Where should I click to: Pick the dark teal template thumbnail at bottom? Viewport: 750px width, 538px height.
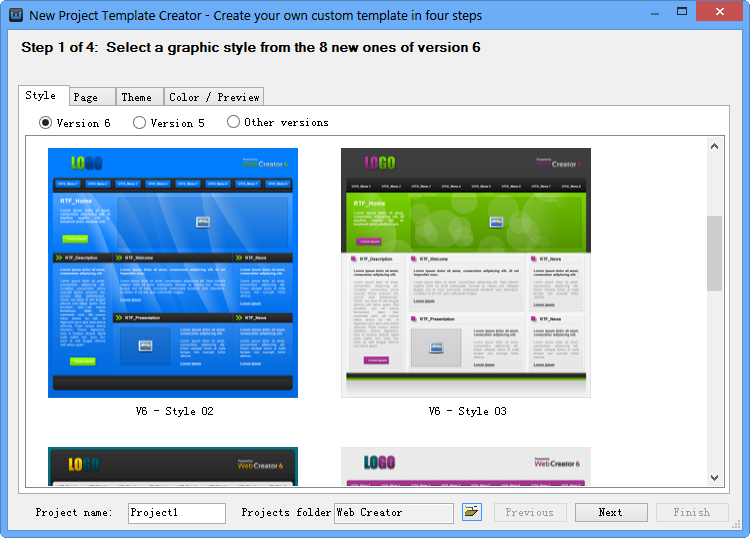tap(173, 466)
